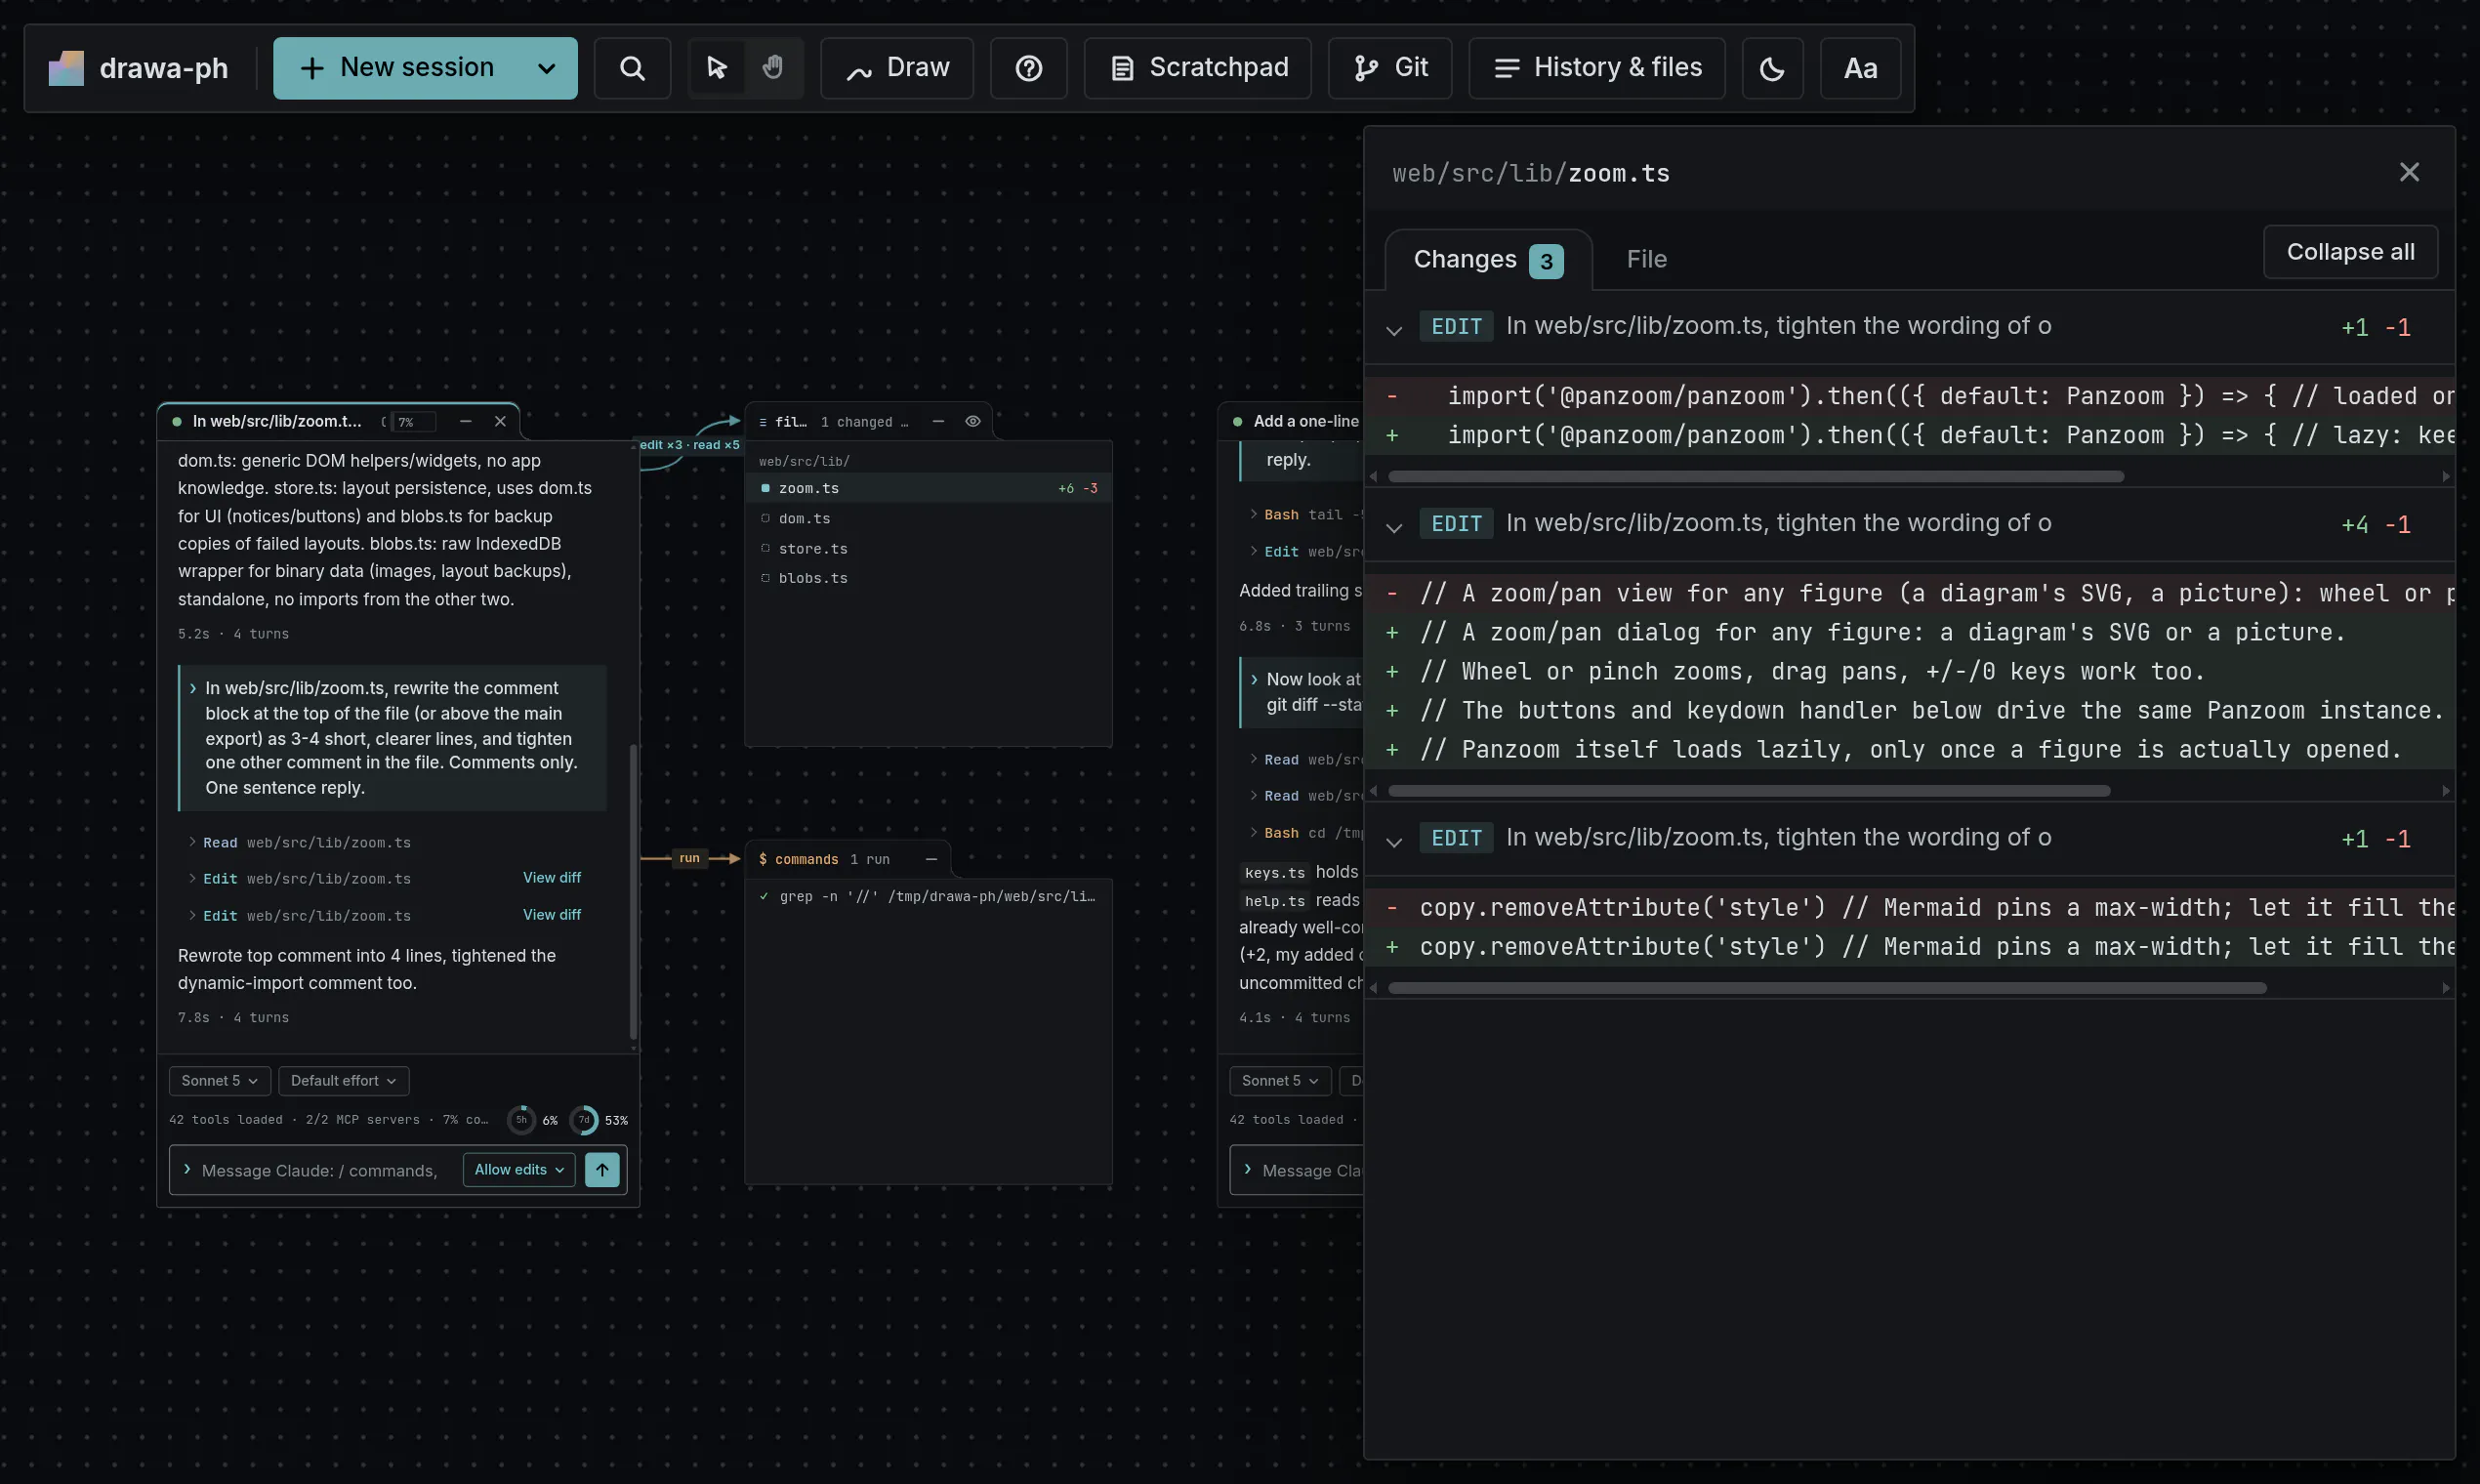The height and width of the screenshot is (1484, 2480).
Task: Expand the Read web/src/lib/zoom.ts step
Action: [300, 843]
